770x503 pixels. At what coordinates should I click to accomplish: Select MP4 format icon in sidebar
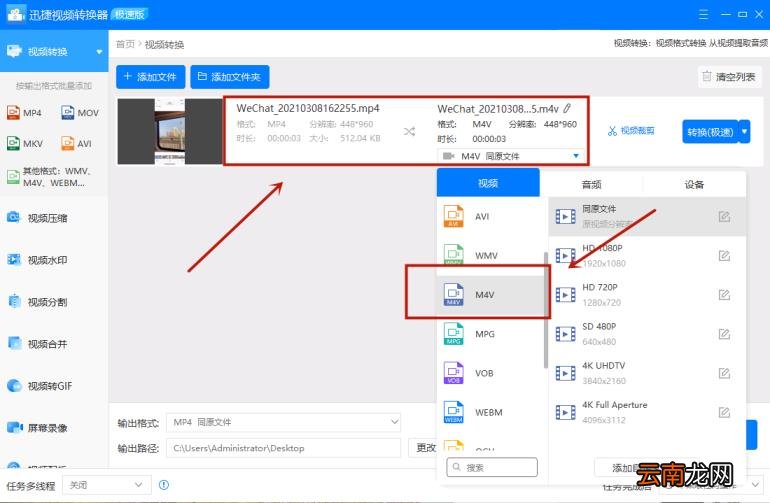14,112
